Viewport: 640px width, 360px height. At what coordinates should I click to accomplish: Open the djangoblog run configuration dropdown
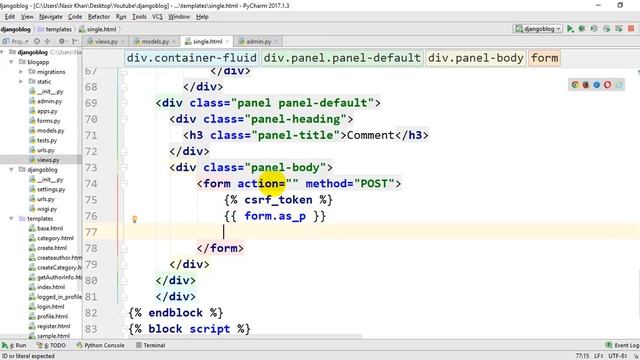[x=538, y=29]
